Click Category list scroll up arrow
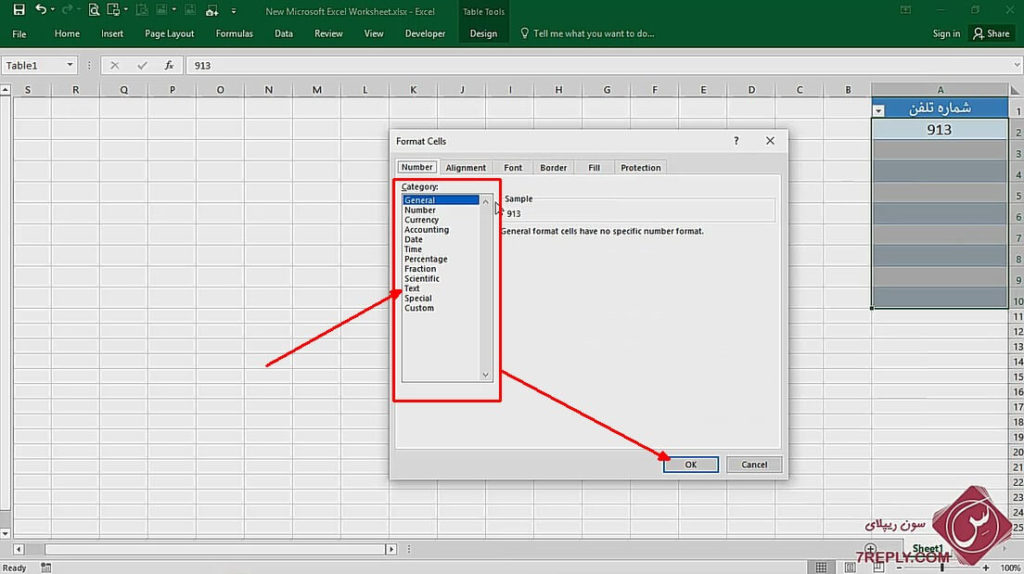Viewport: 1024px width, 574px height. 485,202
